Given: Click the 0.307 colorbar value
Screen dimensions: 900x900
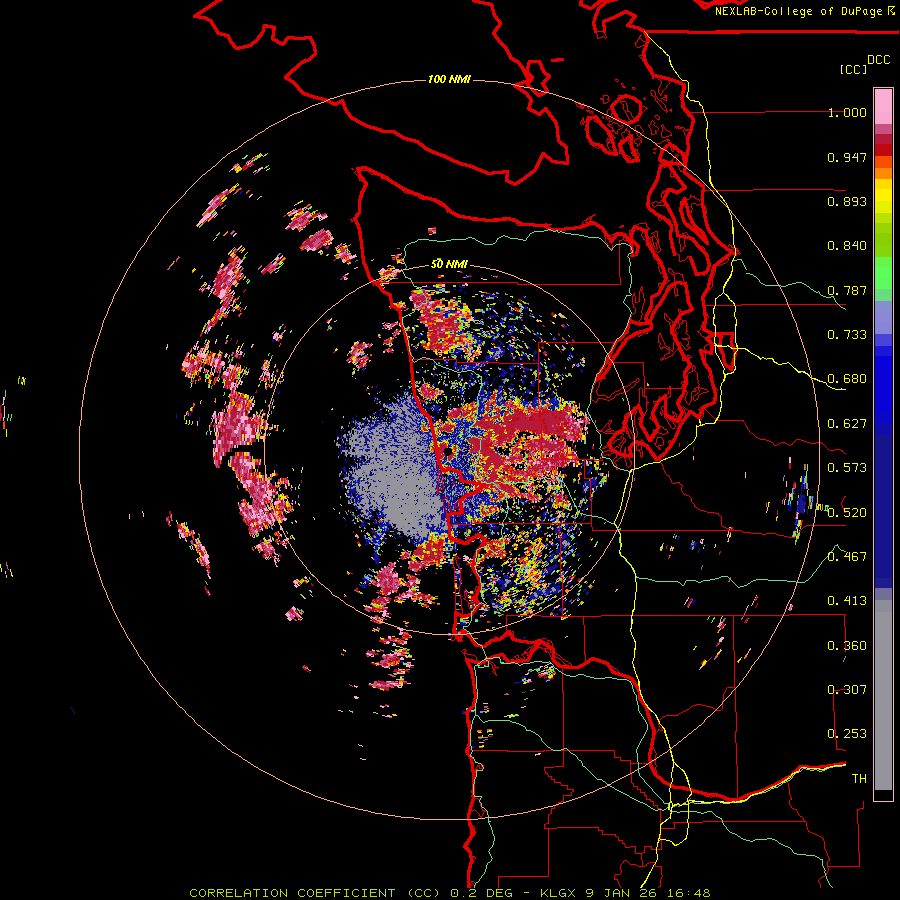Looking at the screenshot, I should pos(847,690).
